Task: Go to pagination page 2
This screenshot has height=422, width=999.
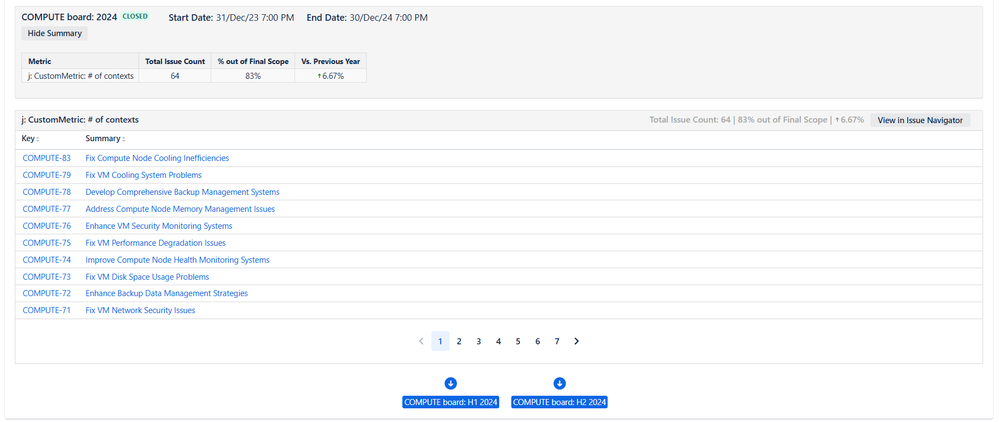Action: coord(459,341)
